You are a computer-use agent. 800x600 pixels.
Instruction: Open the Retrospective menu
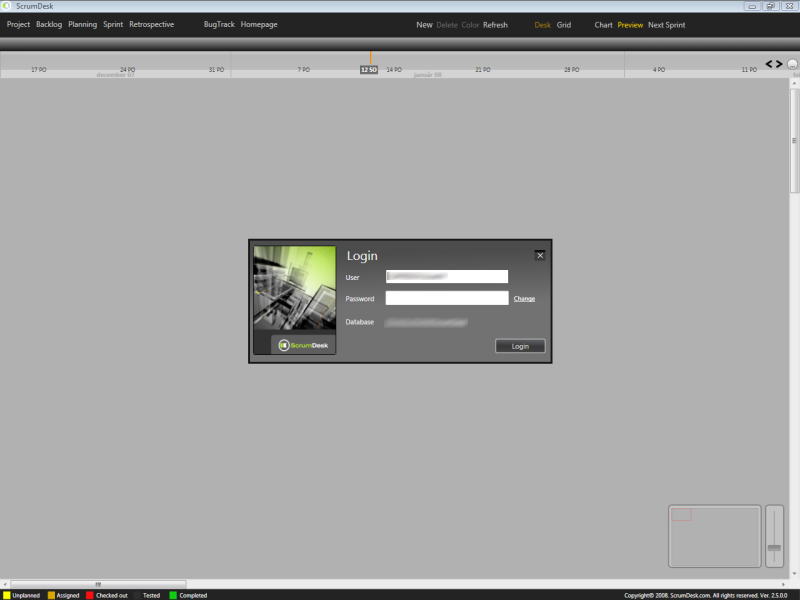click(x=152, y=24)
